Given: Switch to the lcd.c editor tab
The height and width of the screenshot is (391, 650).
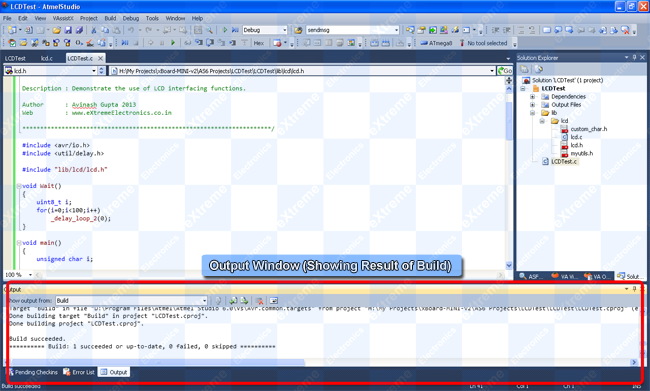Looking at the screenshot, I should pyautogui.click(x=47, y=58).
